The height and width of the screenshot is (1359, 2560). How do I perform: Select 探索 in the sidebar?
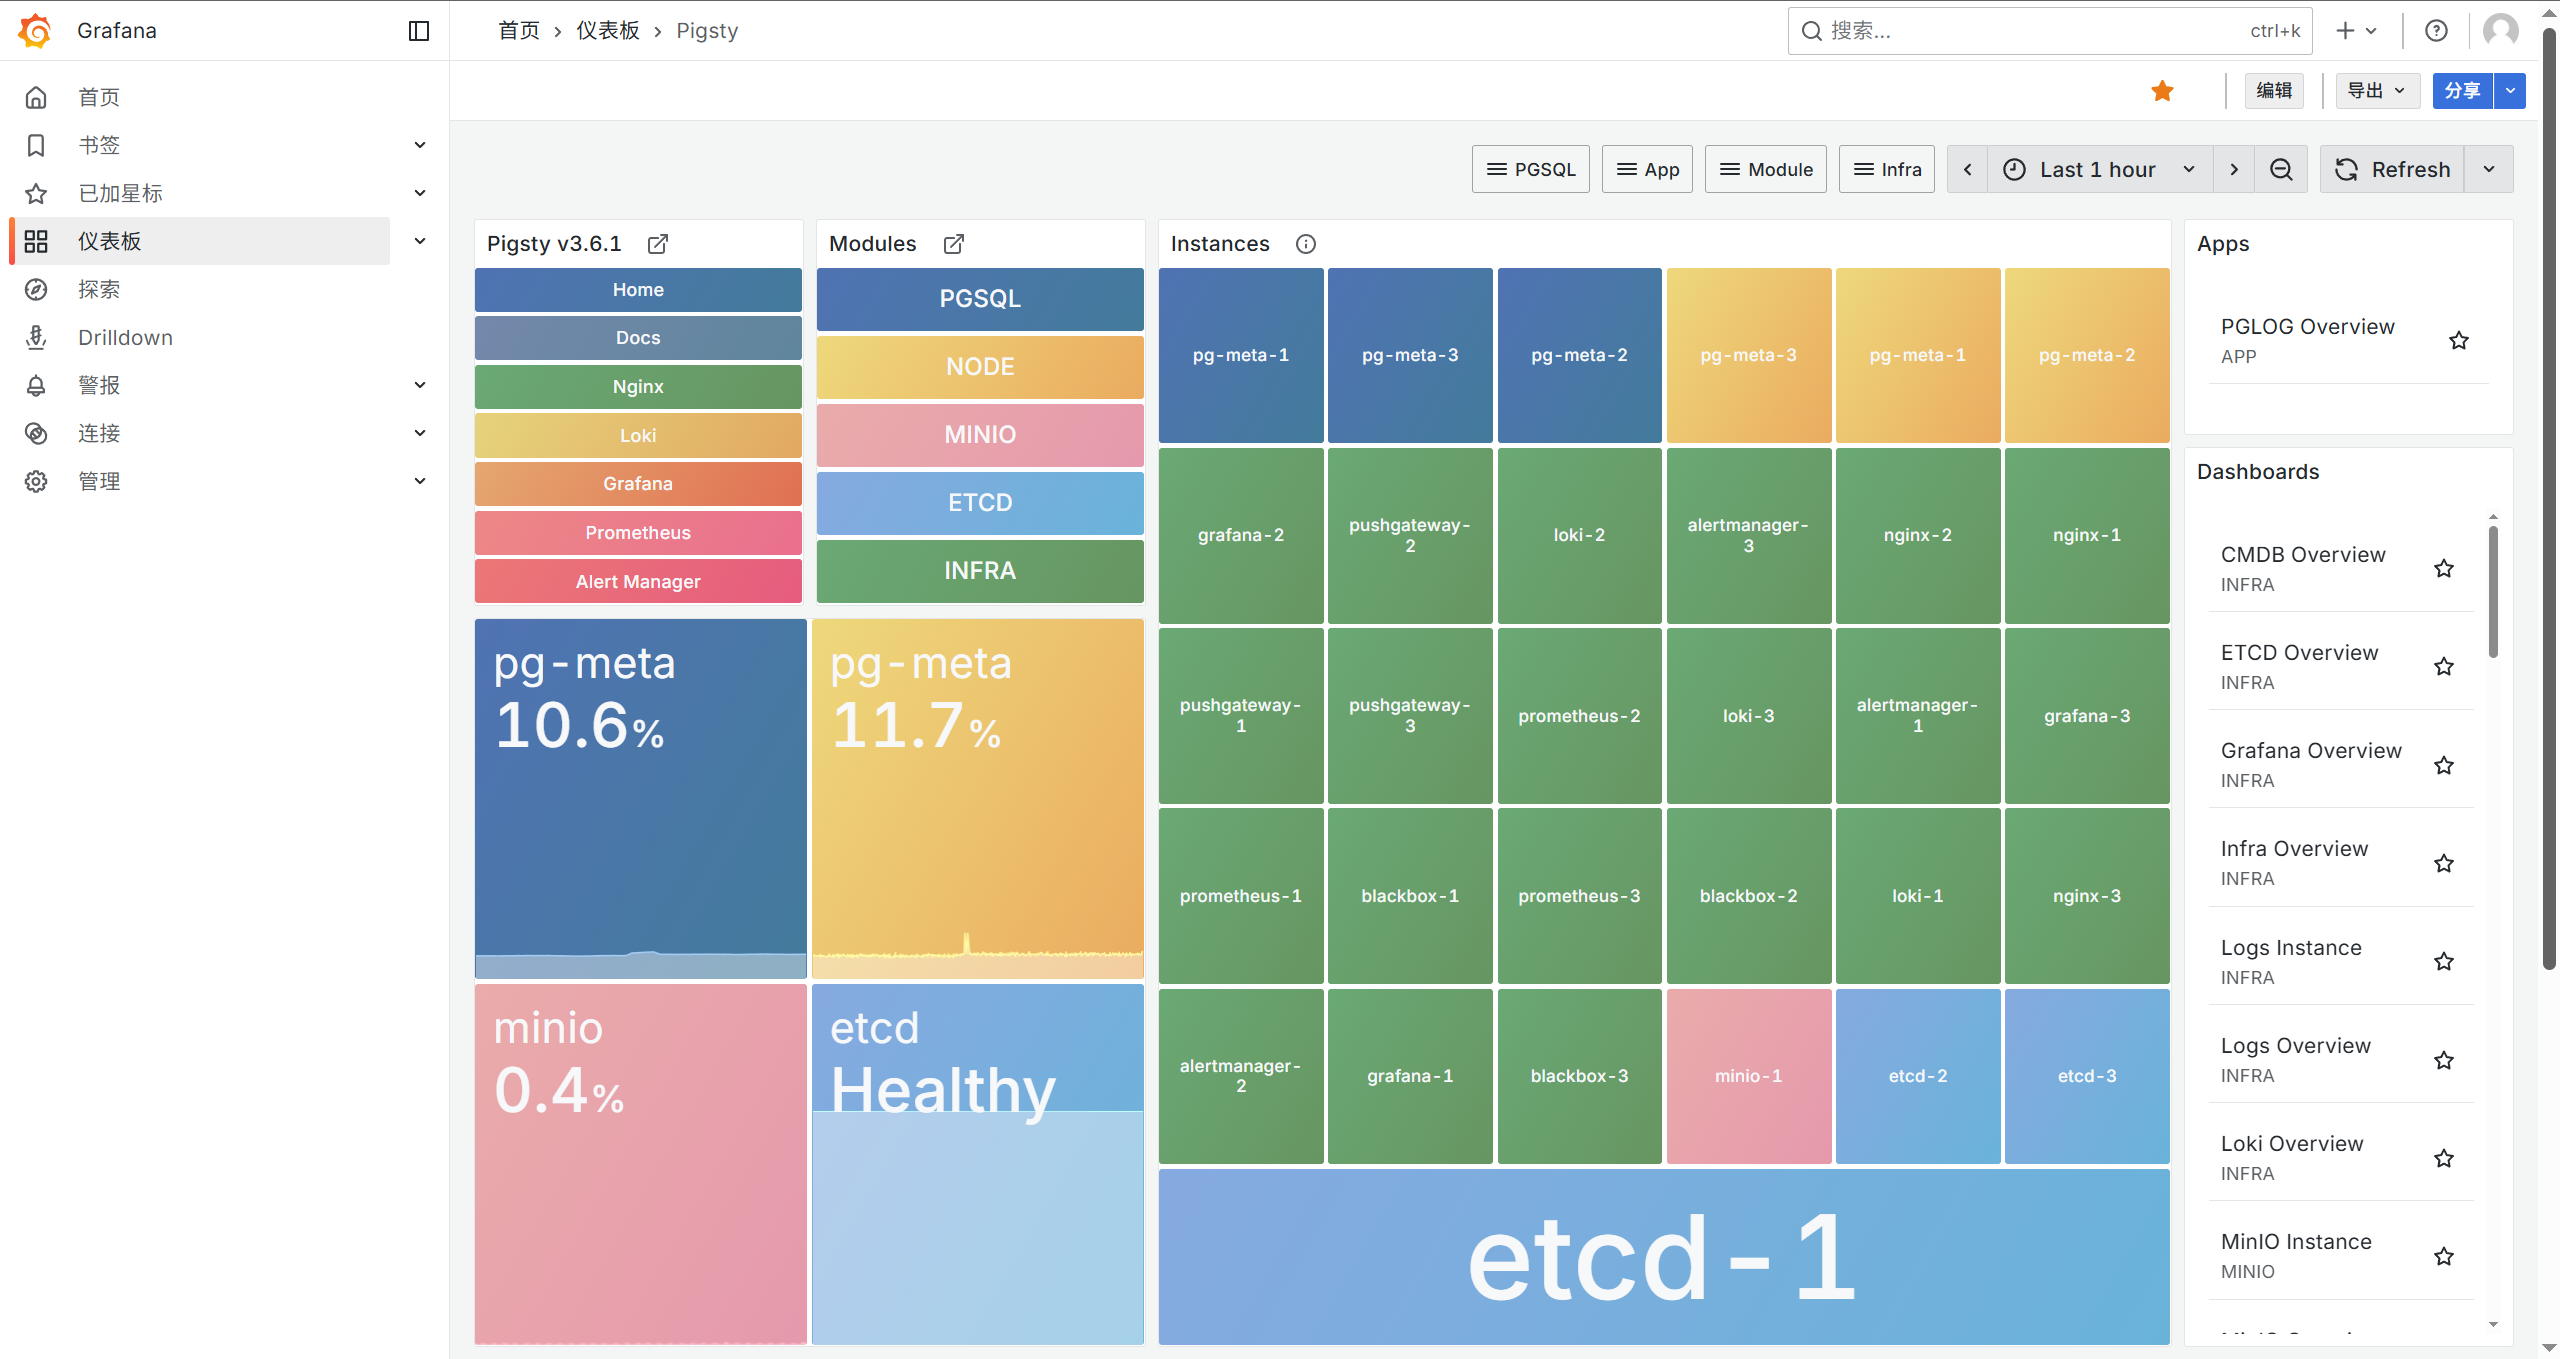coord(99,289)
